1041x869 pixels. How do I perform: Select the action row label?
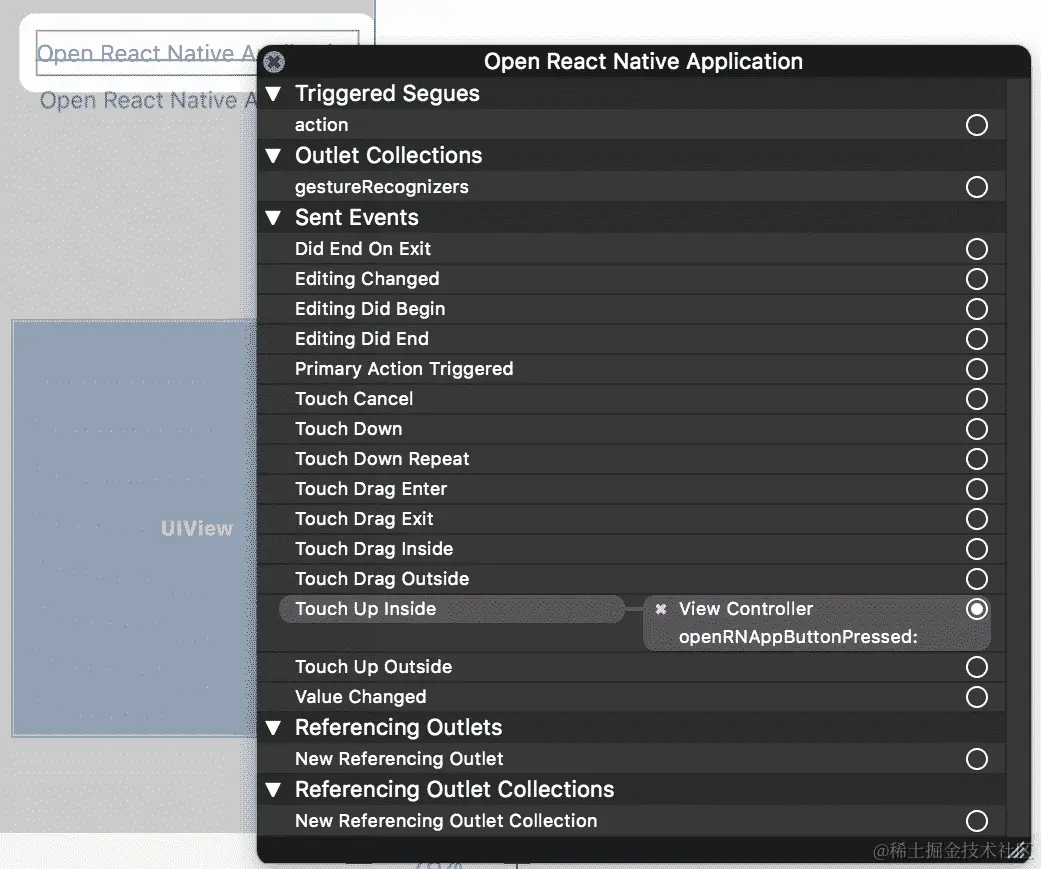coord(321,125)
